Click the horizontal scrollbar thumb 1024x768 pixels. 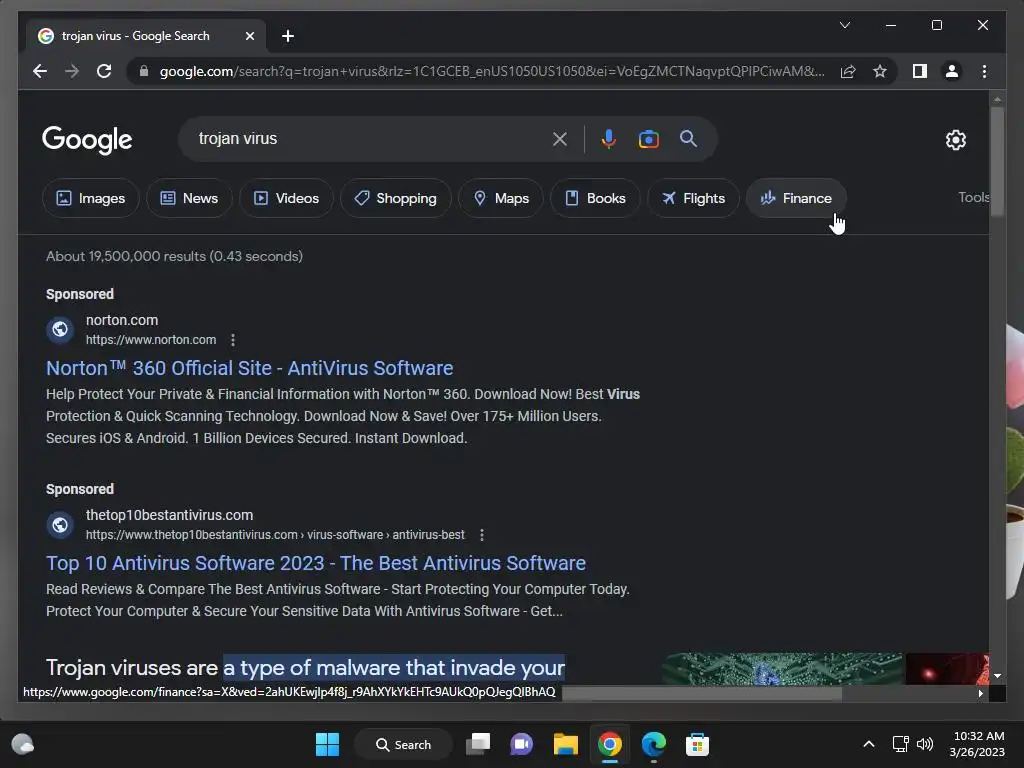pyautogui.click(x=701, y=694)
